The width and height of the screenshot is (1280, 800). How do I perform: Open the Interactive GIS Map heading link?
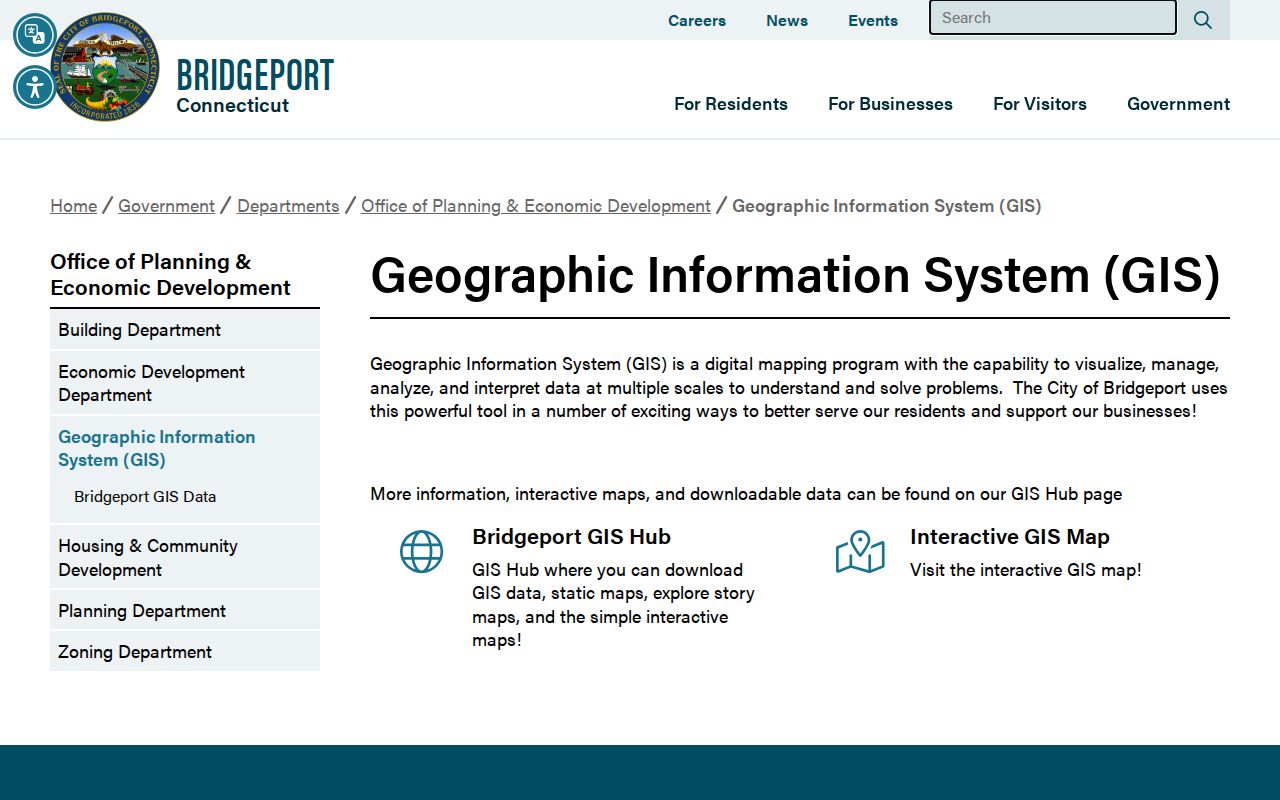[x=1010, y=537]
